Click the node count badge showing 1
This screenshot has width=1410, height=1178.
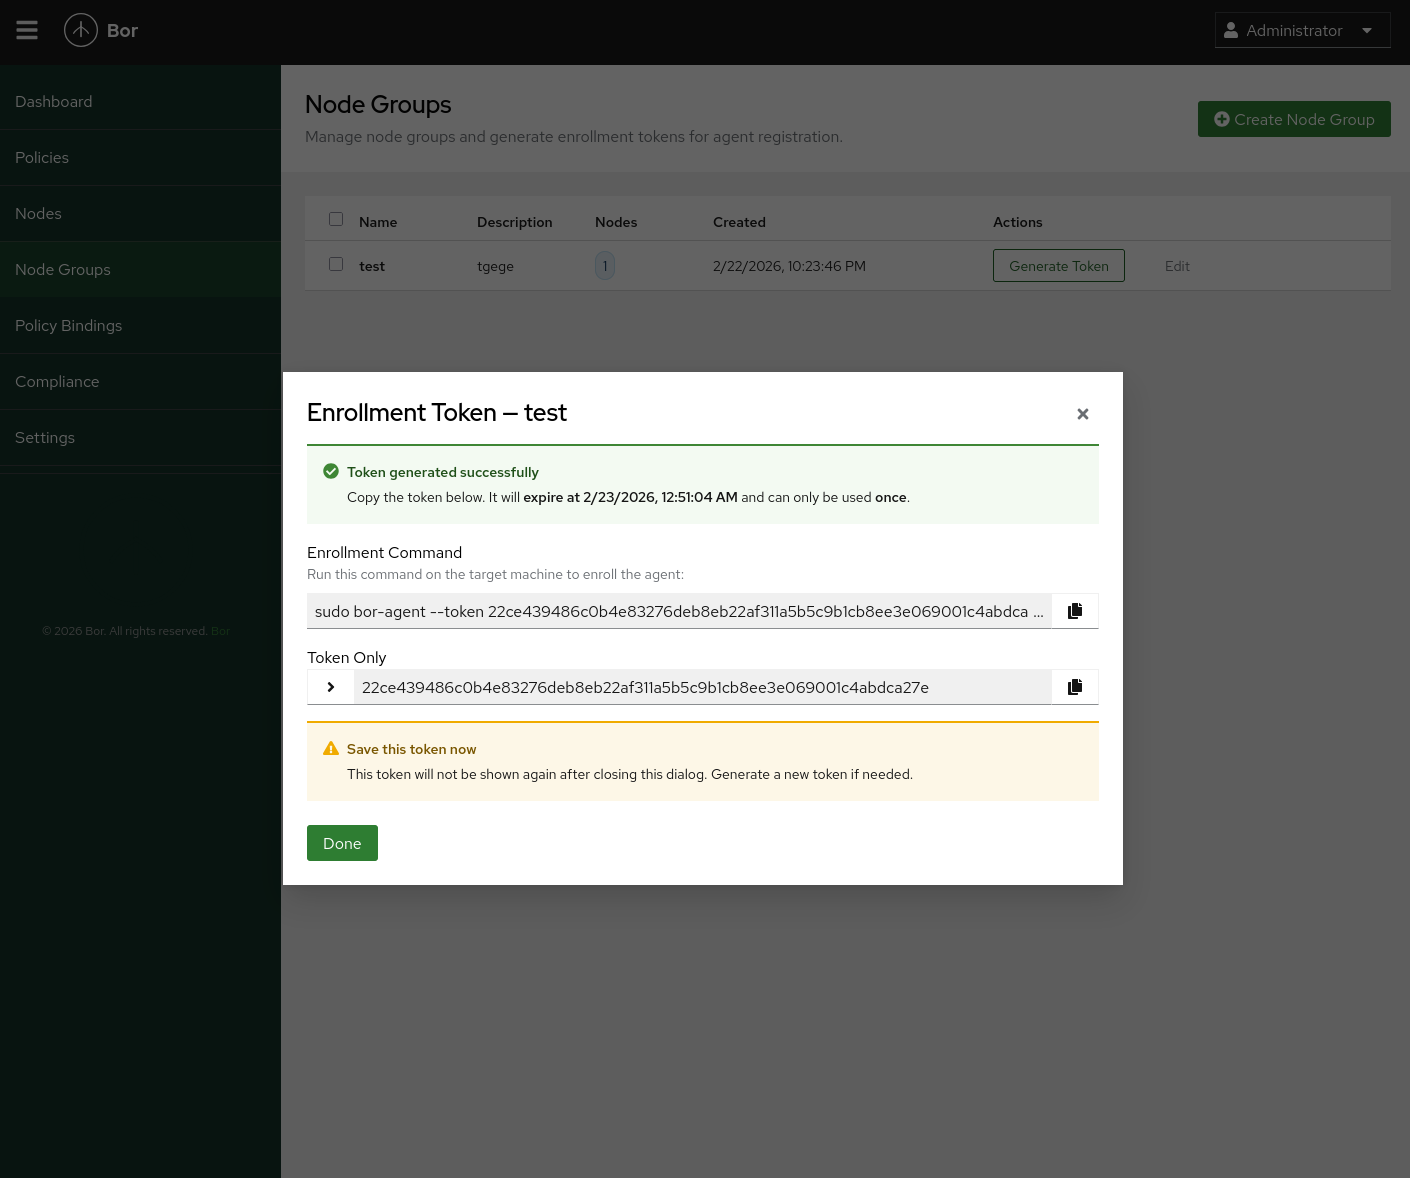605,265
